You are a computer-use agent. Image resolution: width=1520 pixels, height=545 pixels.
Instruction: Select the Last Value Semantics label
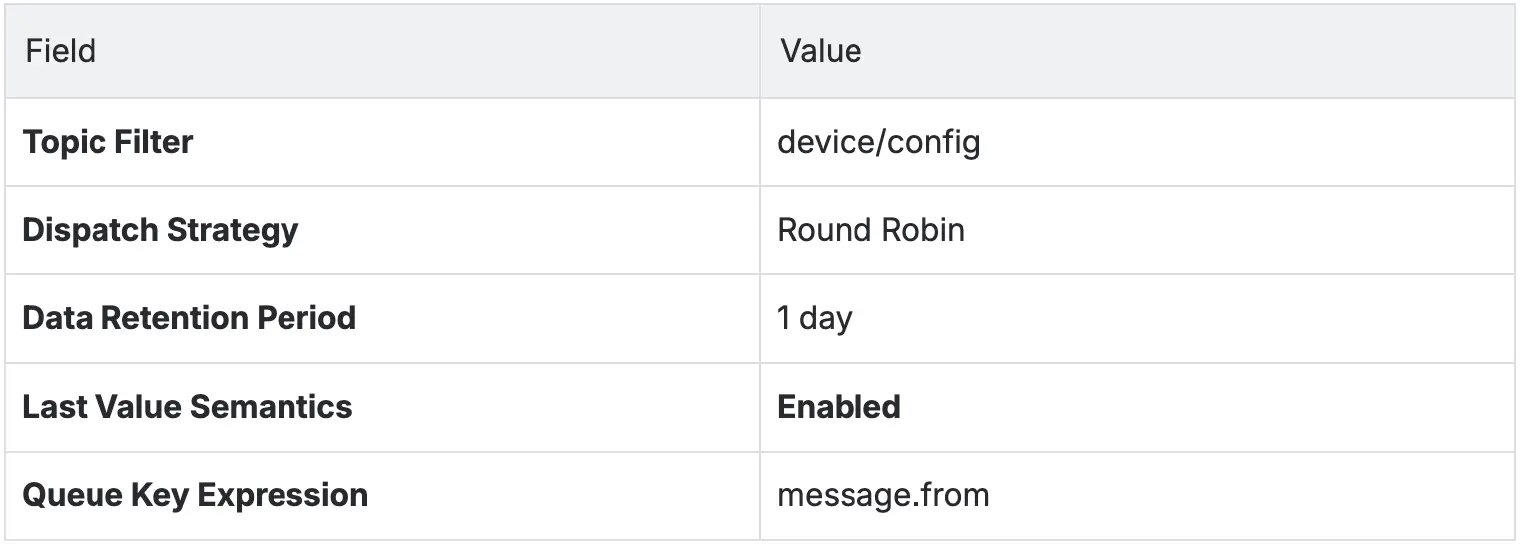187,407
